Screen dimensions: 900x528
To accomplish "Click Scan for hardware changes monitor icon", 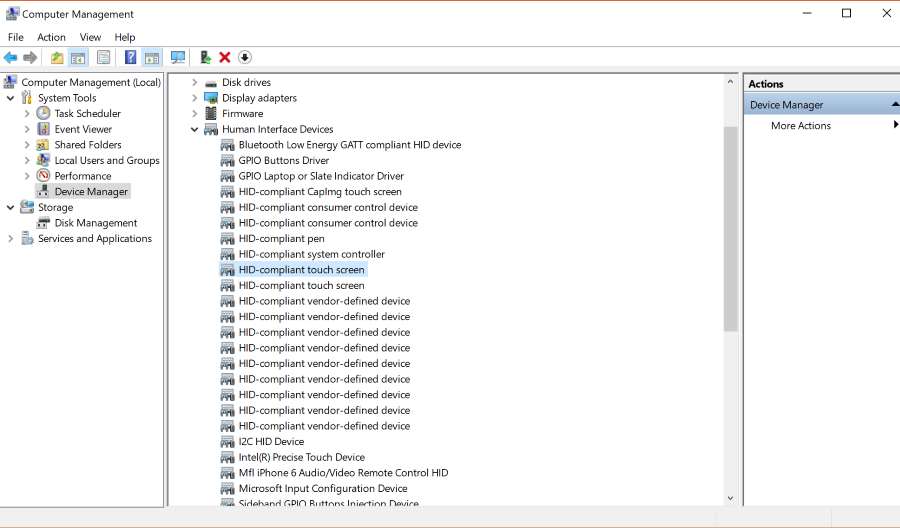I will (x=178, y=57).
